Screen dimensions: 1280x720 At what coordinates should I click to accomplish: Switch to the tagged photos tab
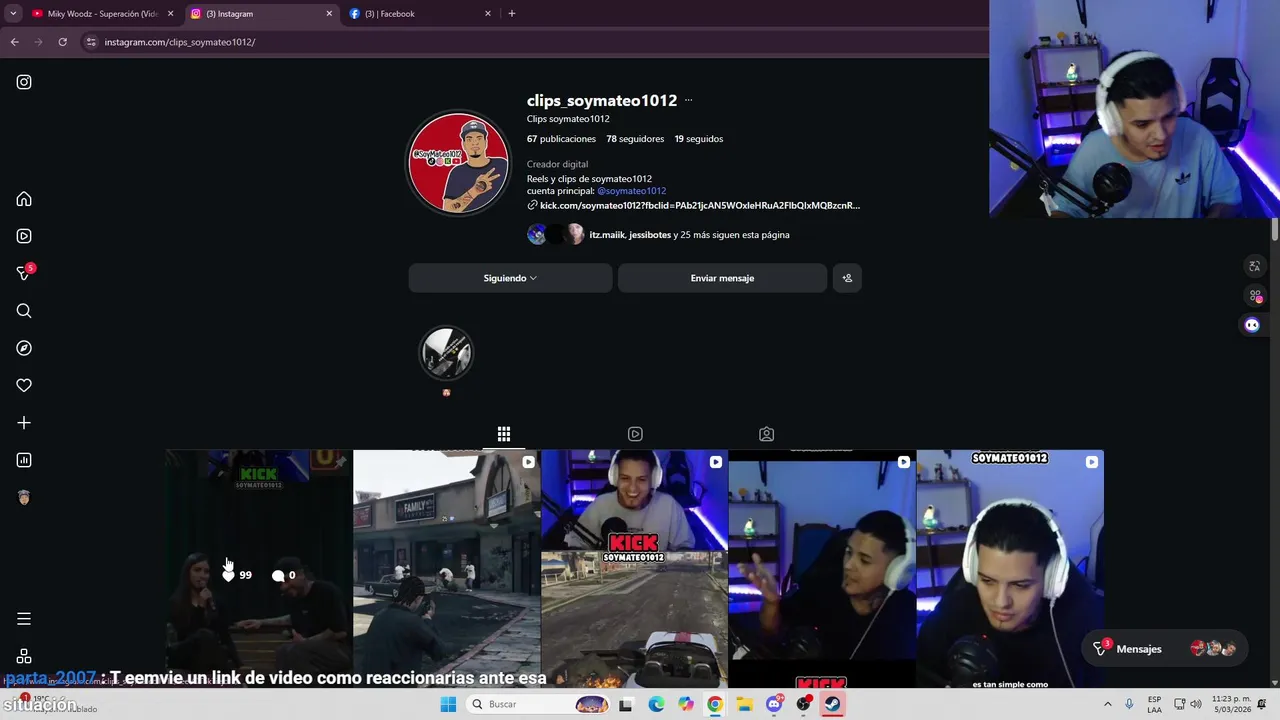coord(766,434)
